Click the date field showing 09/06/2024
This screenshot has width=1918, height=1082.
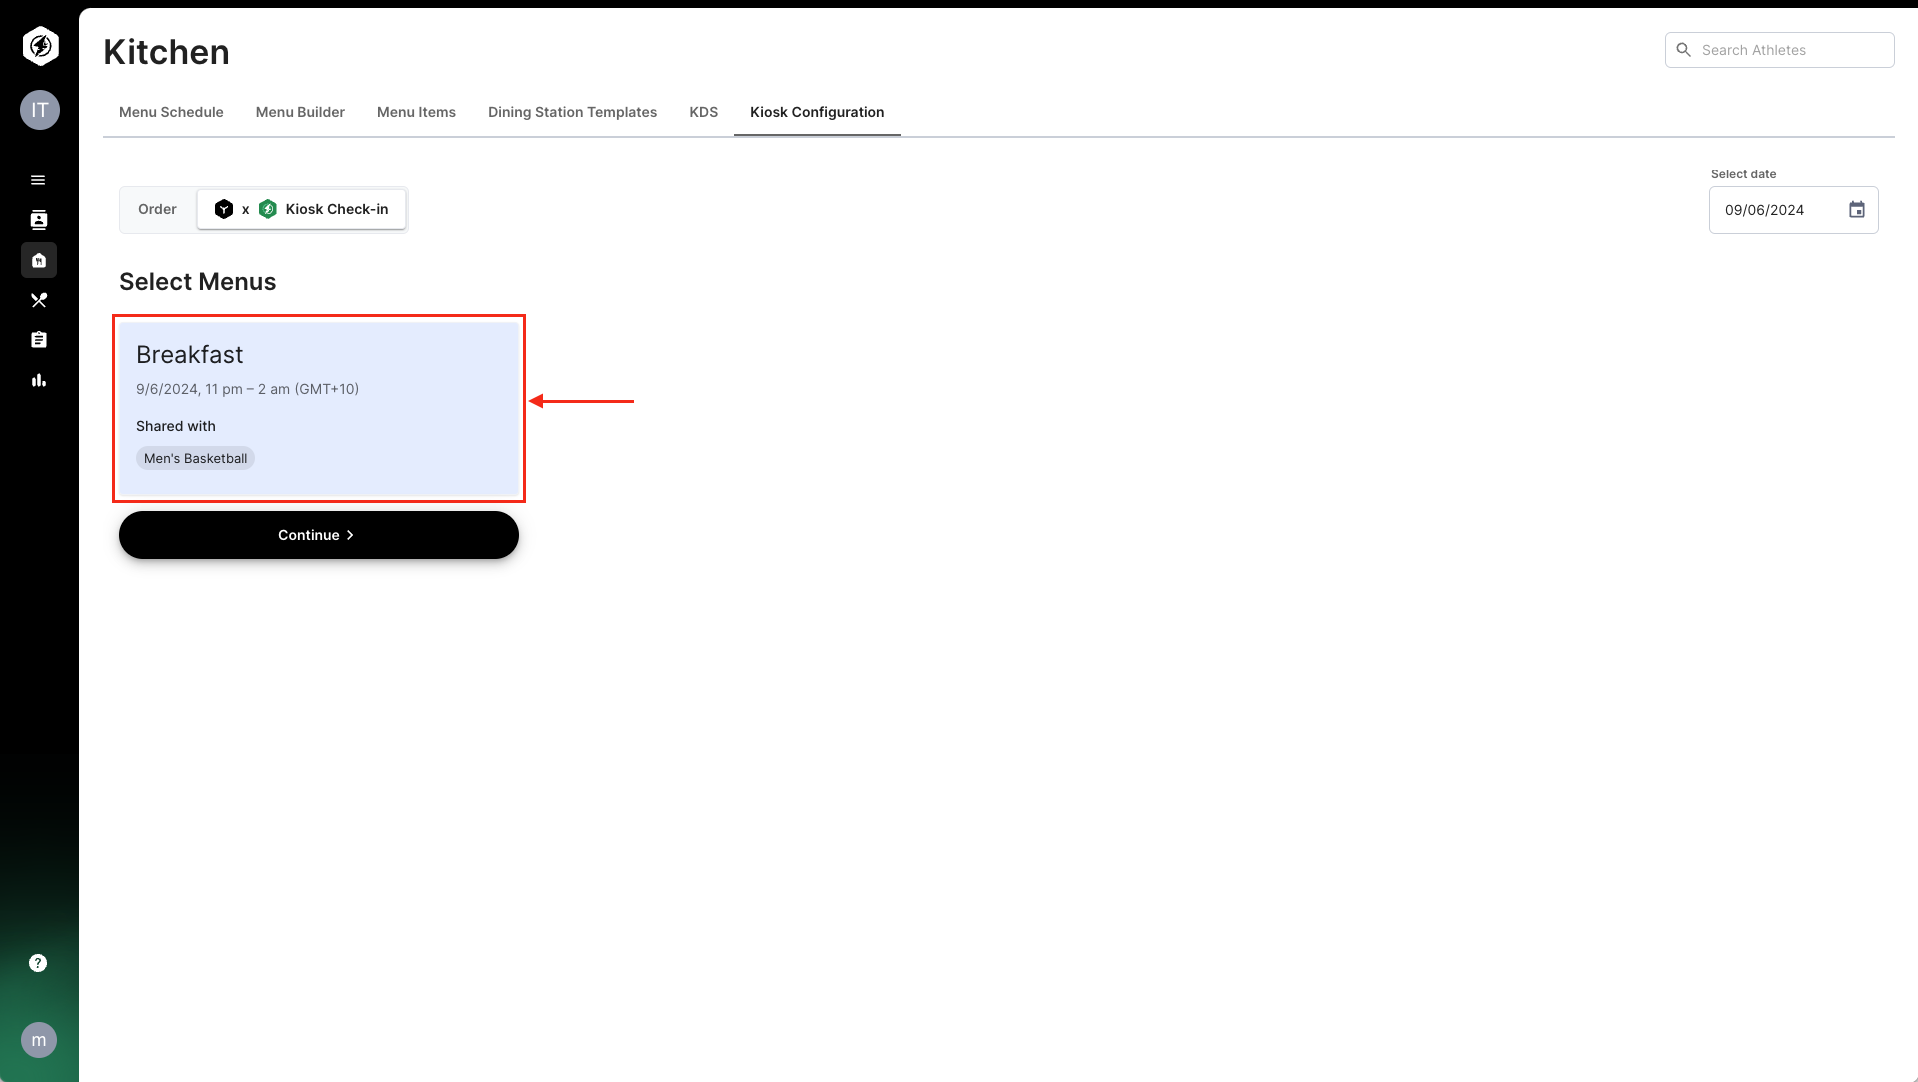tap(1793, 210)
